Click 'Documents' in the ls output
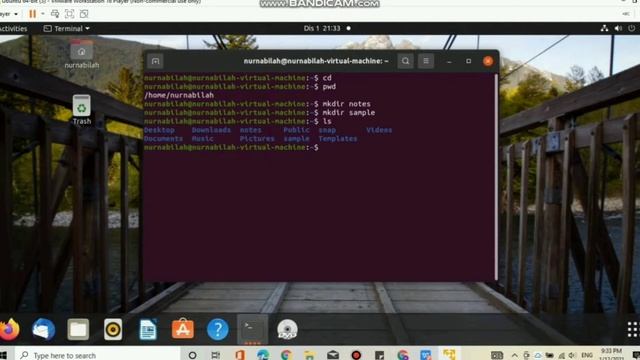This screenshot has height=360, width=640. tap(163, 139)
